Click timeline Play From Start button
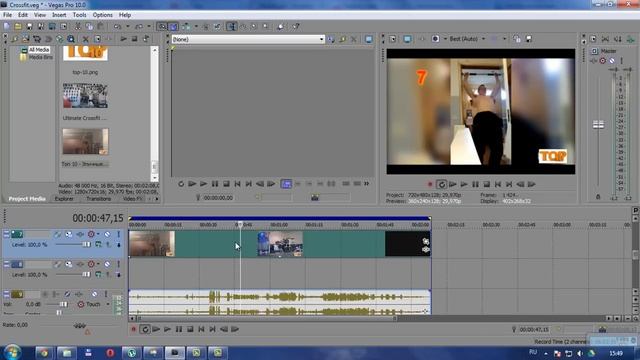This screenshot has height=360, width=640. click(x=156, y=329)
